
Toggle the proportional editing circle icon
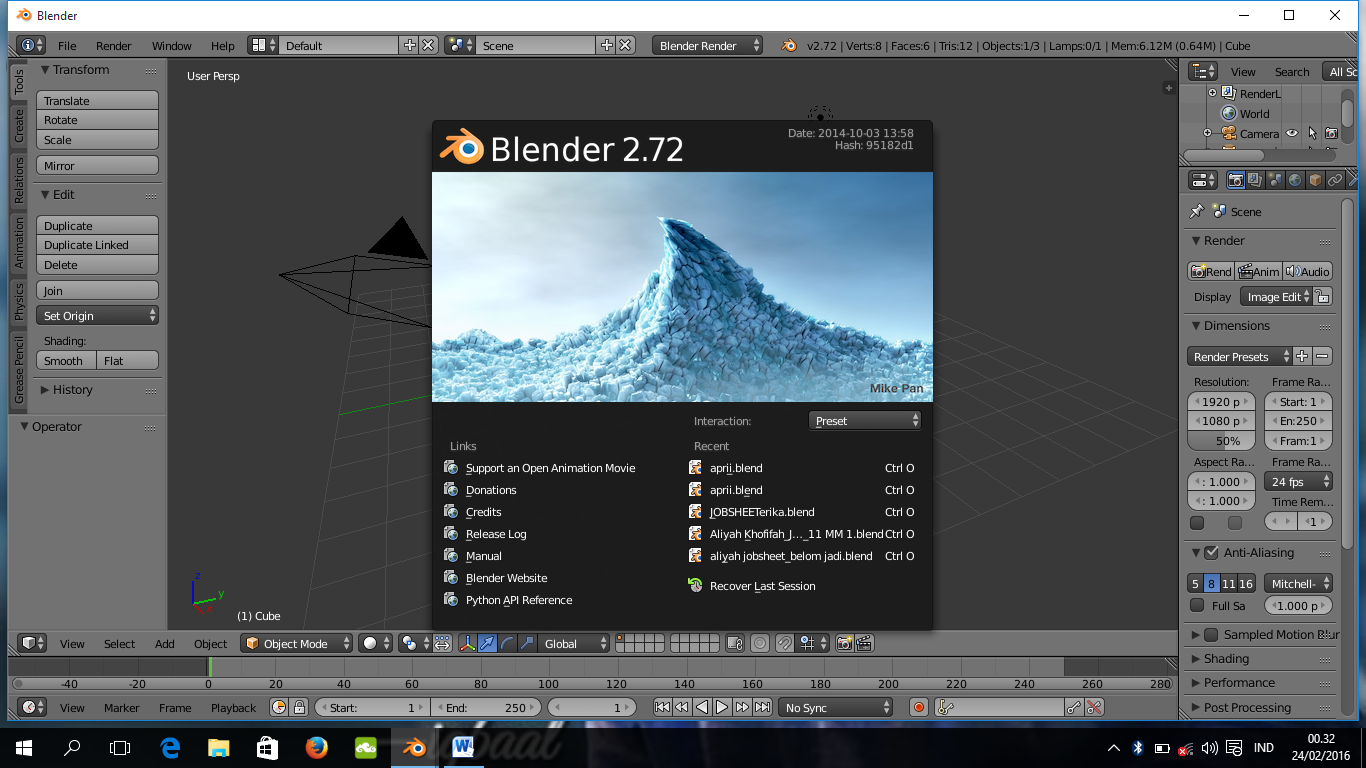point(760,644)
